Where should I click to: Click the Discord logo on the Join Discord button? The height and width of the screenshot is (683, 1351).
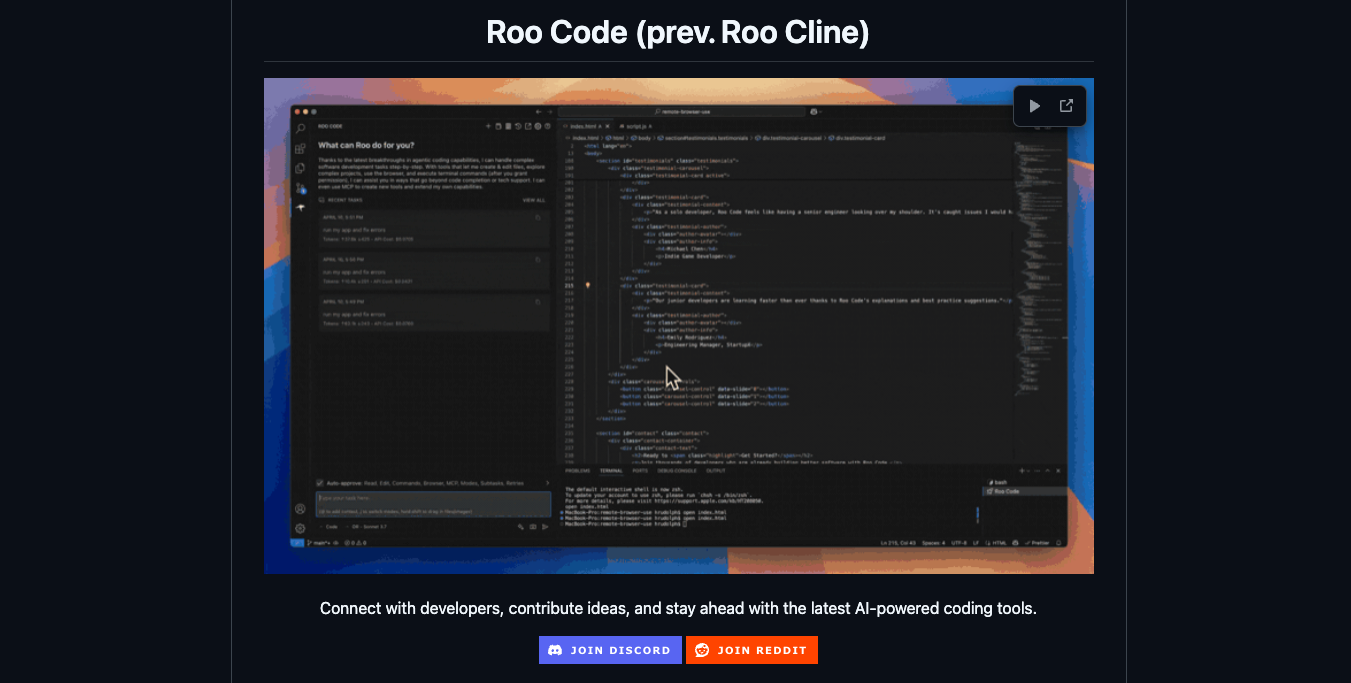coord(556,650)
